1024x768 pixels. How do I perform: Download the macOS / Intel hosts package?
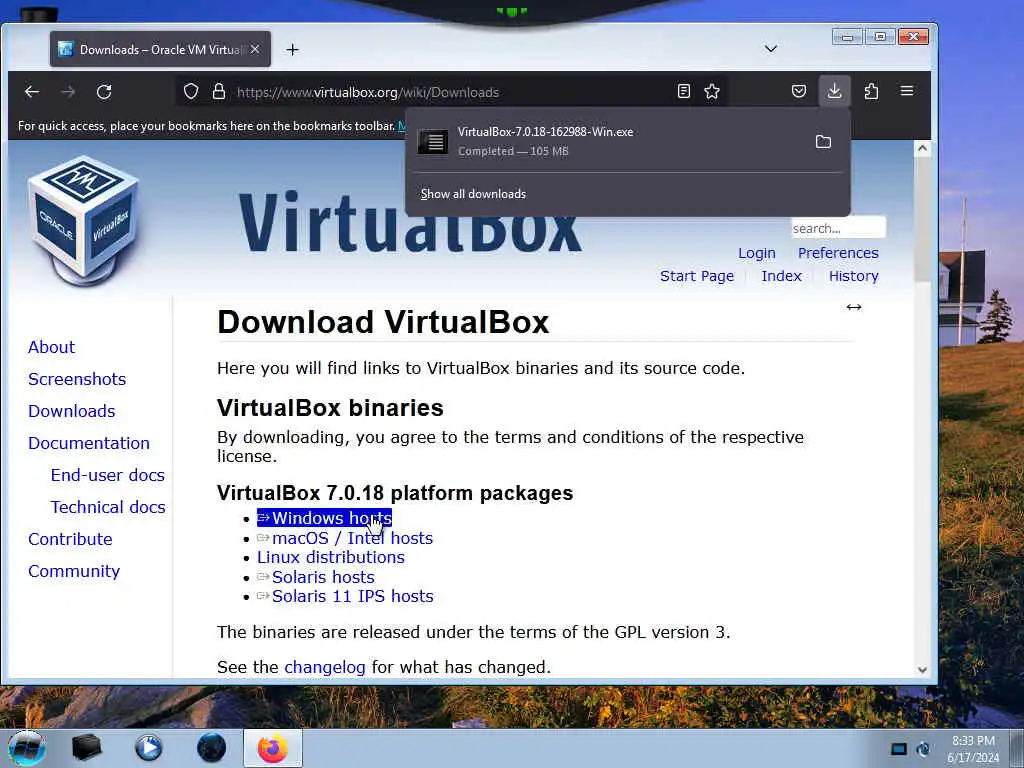345,538
